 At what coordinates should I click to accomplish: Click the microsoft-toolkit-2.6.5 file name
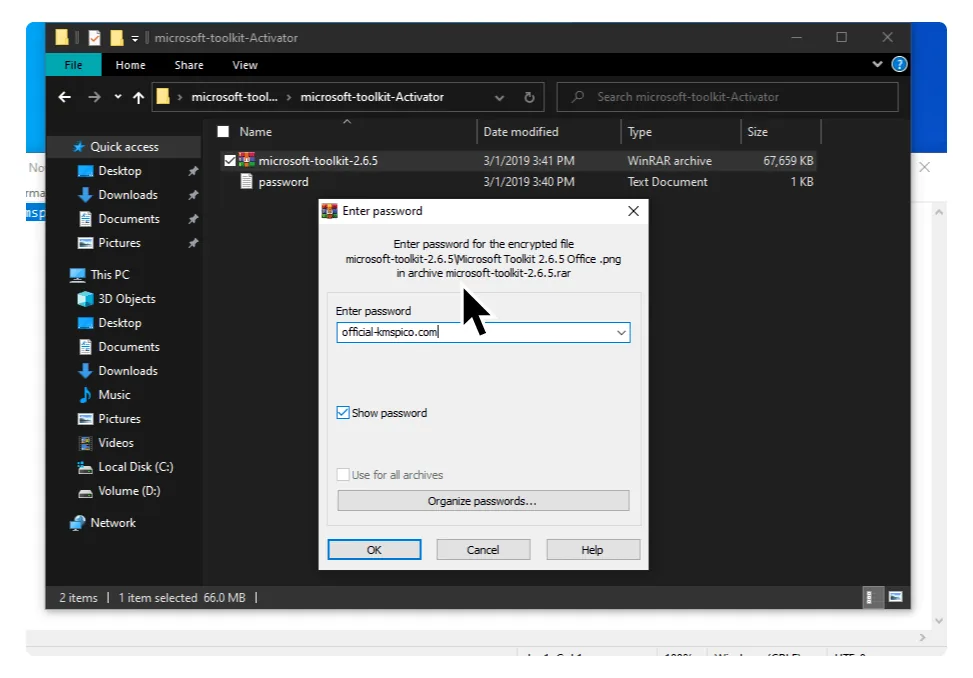pyautogui.click(x=318, y=161)
